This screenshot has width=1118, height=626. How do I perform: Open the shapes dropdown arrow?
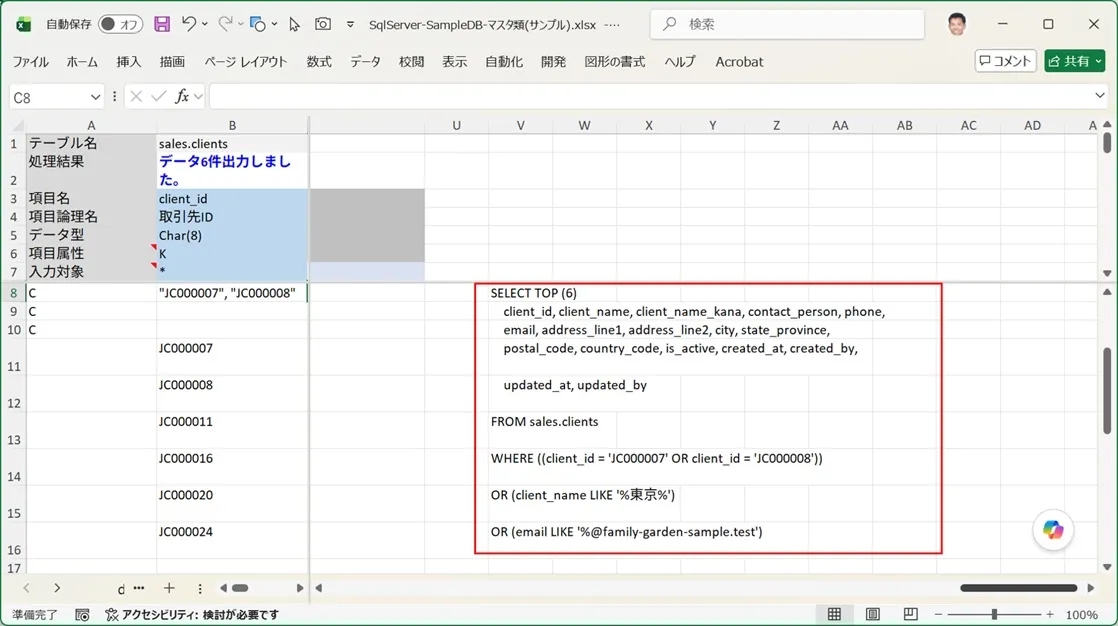coord(275,24)
